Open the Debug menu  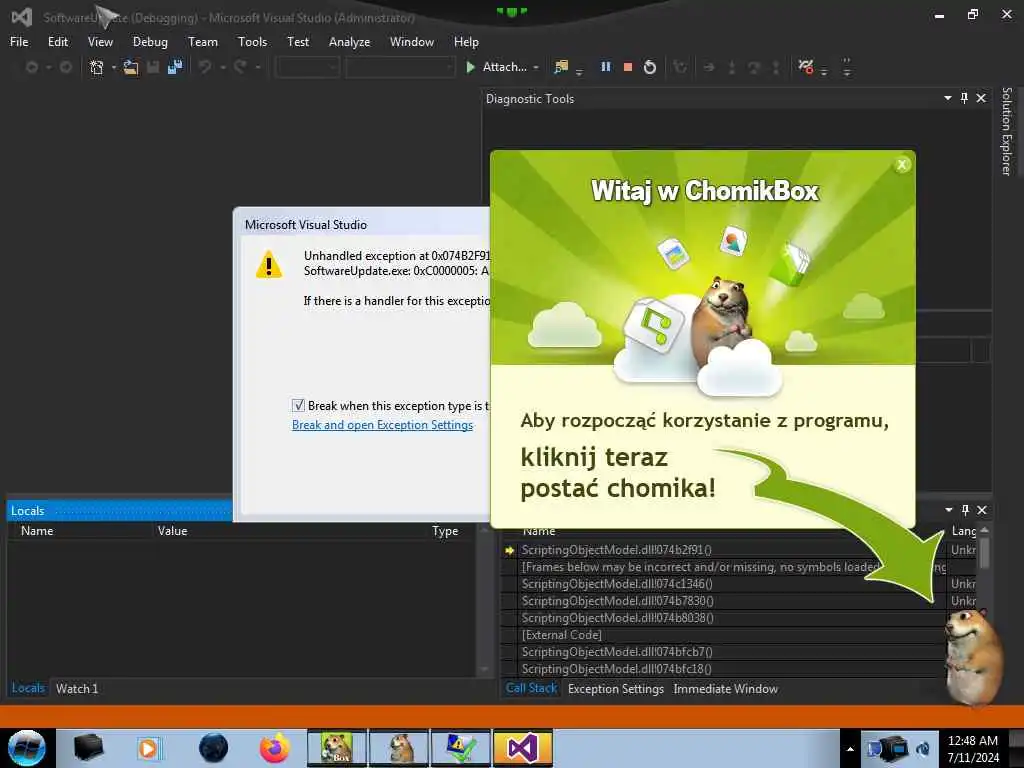[150, 42]
